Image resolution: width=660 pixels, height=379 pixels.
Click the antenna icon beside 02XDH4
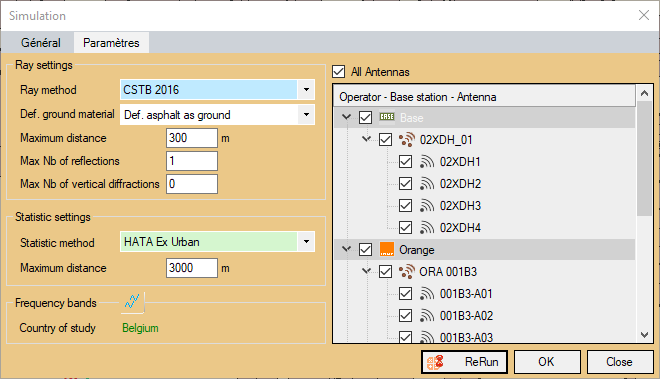pyautogui.click(x=427, y=227)
